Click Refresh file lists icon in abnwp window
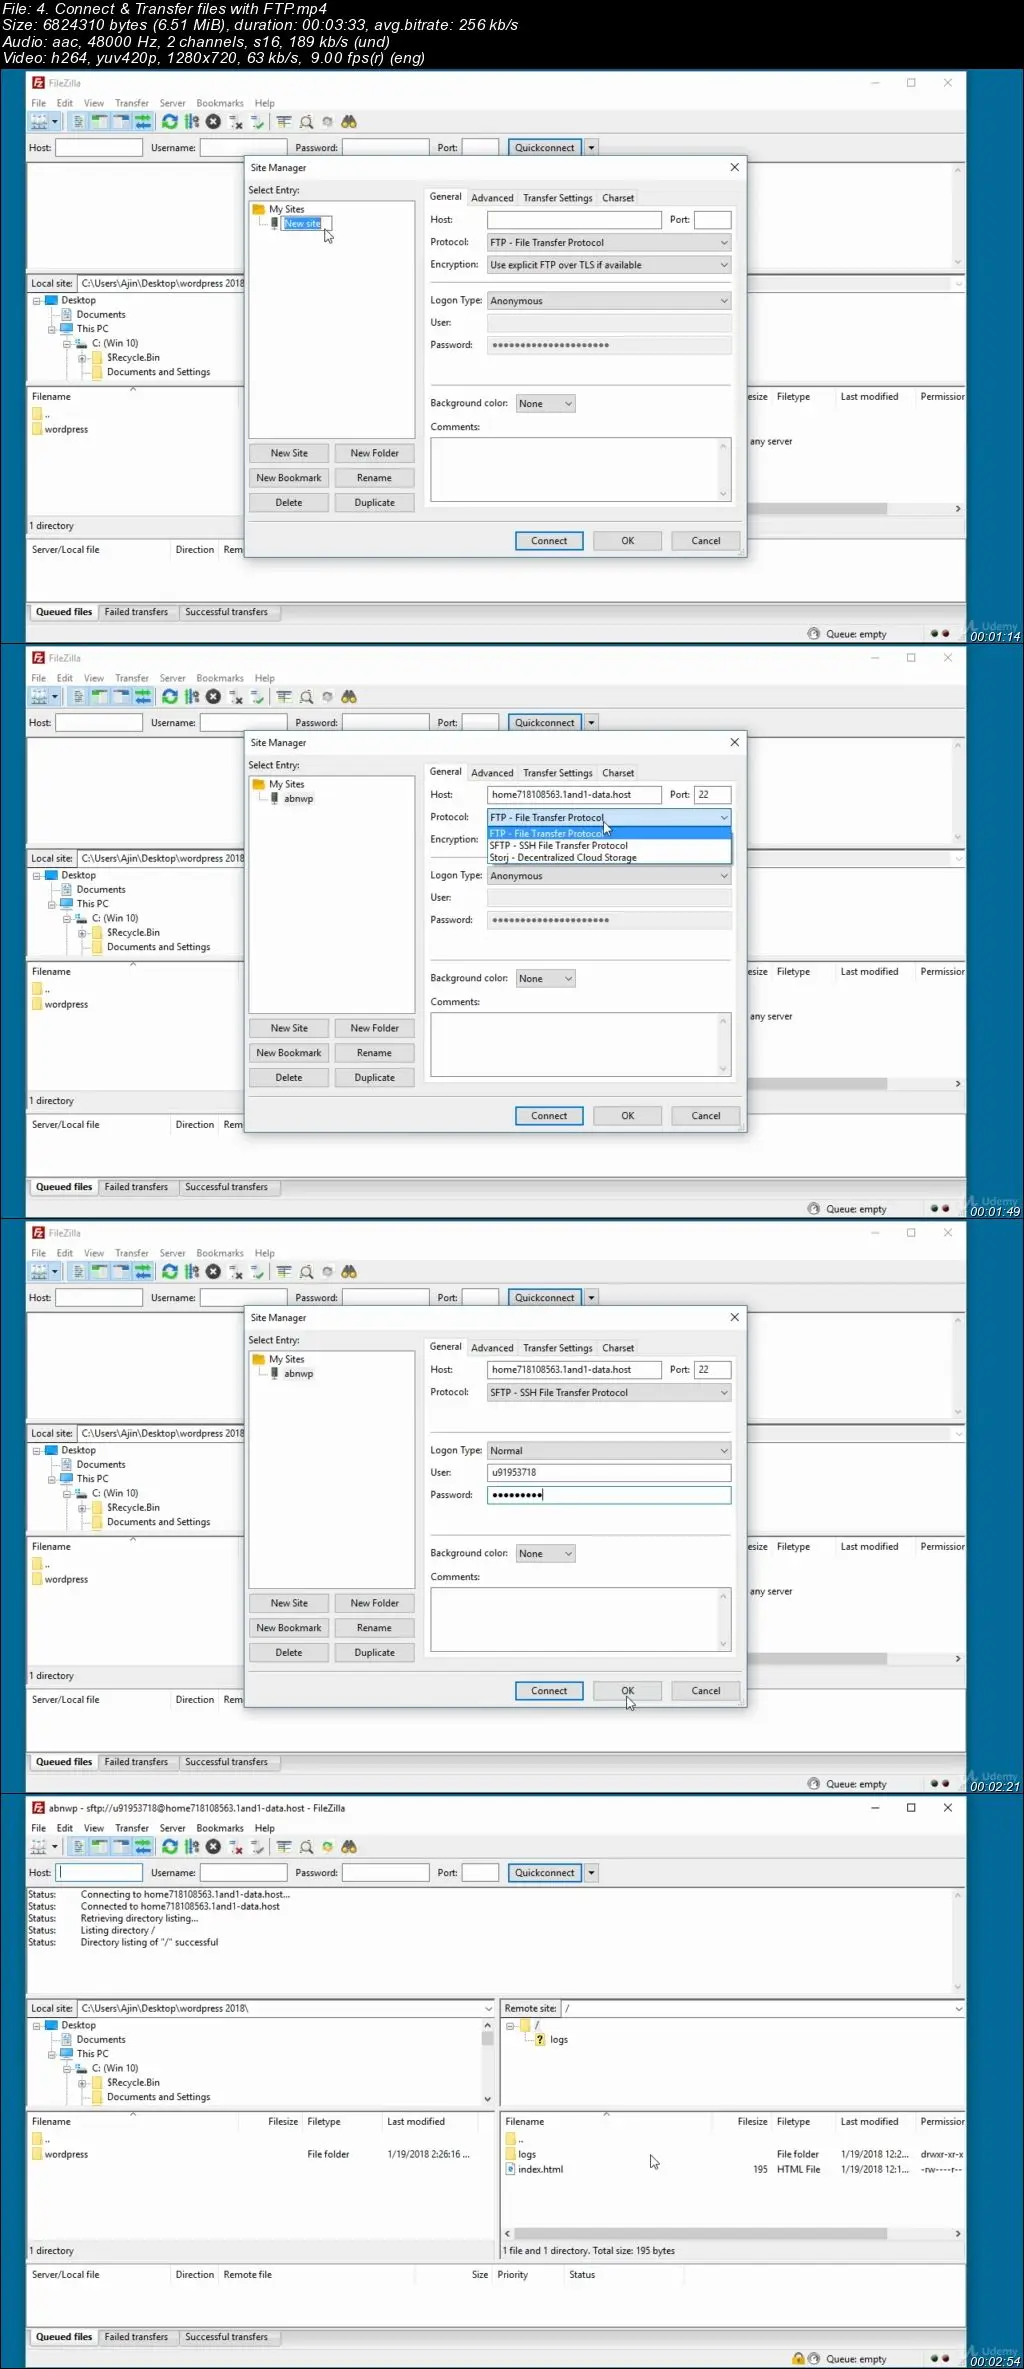Screen dimensions: 1024x2369 (170, 1846)
